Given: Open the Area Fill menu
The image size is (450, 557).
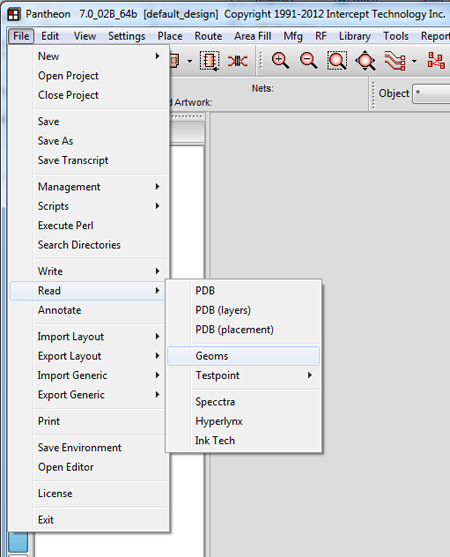Looking at the screenshot, I should (253, 36).
